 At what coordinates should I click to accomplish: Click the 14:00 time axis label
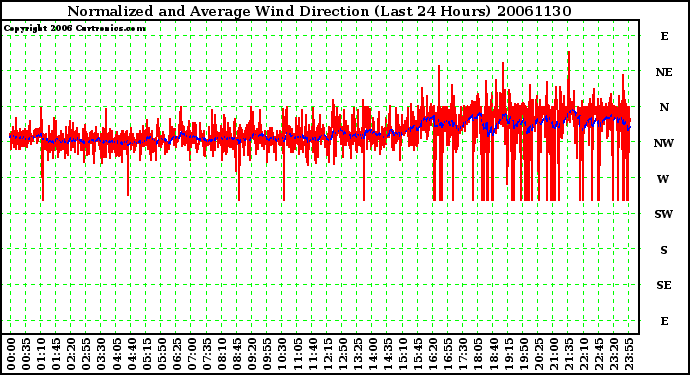coord(373,354)
